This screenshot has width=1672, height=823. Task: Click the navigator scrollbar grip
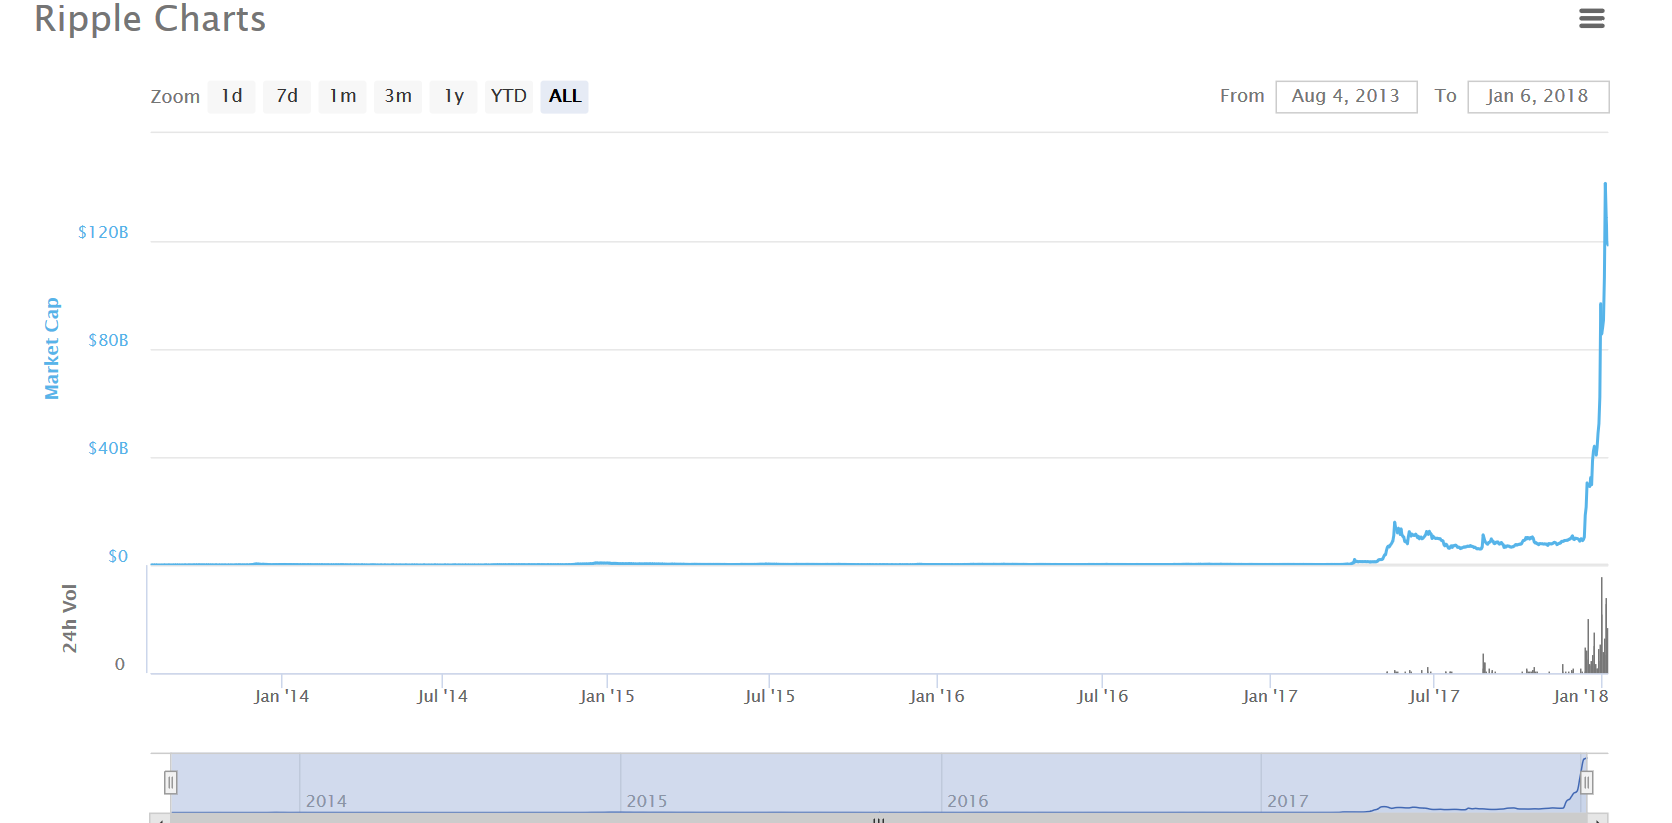point(878,819)
